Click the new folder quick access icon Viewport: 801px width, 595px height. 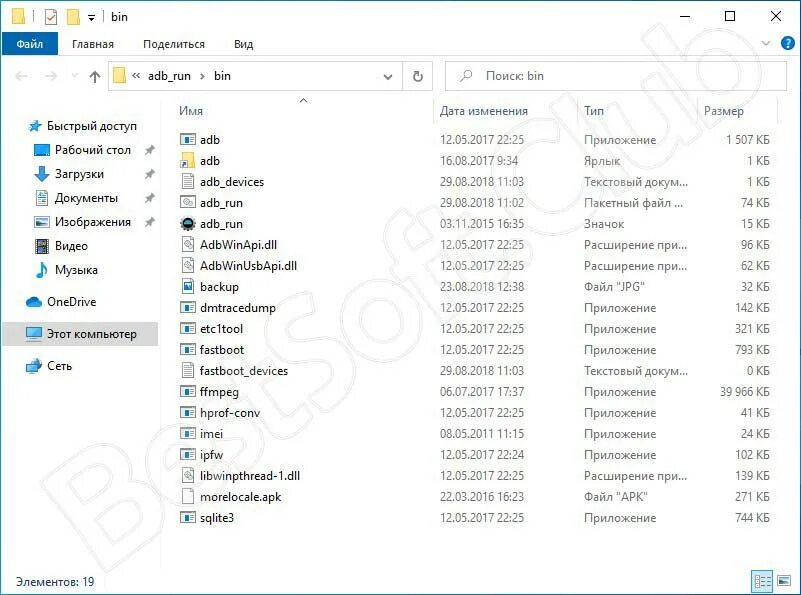pyautogui.click(x=73, y=17)
